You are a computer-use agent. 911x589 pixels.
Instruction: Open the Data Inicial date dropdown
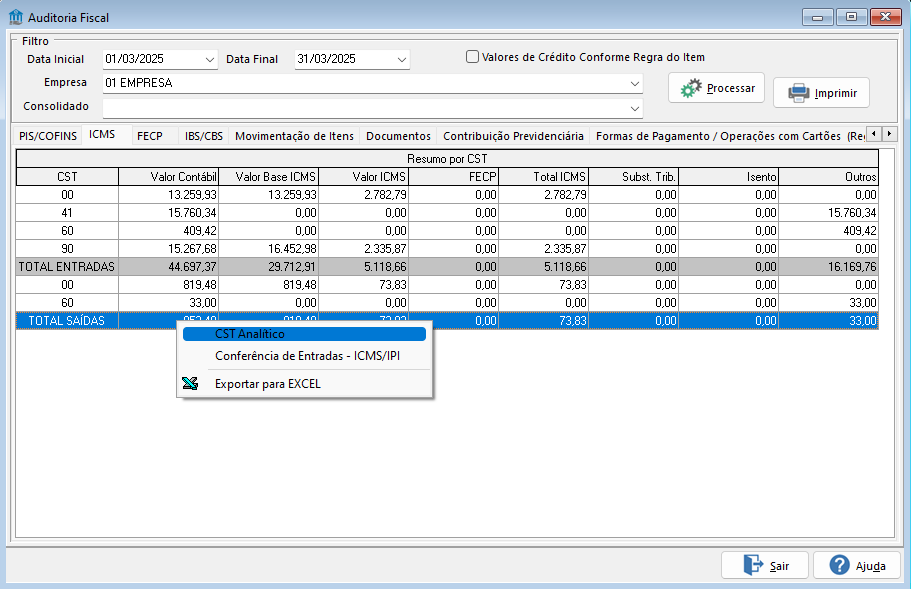click(x=210, y=59)
